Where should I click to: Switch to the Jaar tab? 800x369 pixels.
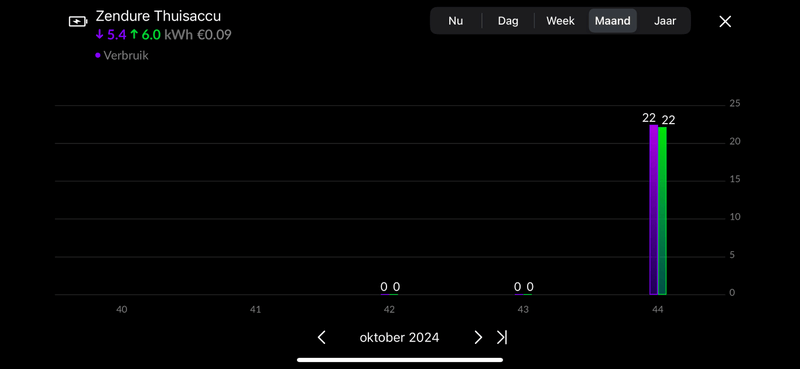[665, 21]
